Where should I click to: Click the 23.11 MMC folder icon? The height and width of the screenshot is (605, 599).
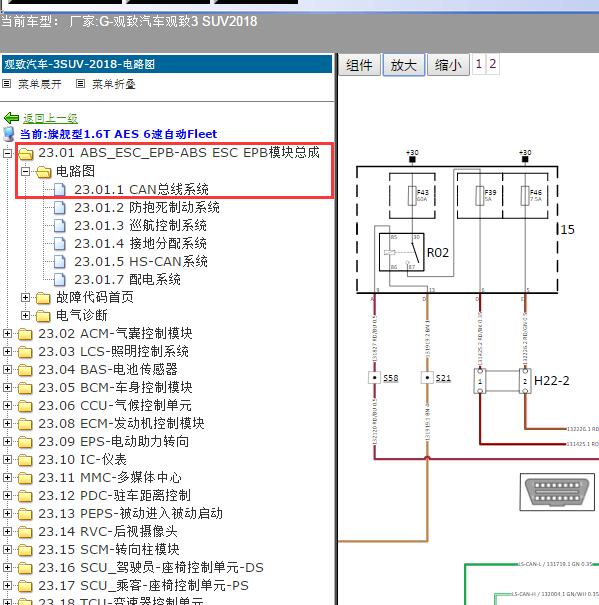pyautogui.click(x=25, y=478)
